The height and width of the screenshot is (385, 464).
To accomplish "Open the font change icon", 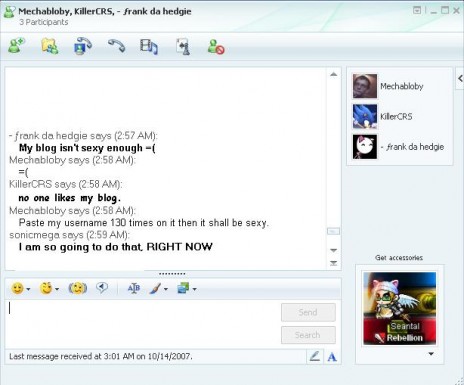I will point(134,288).
